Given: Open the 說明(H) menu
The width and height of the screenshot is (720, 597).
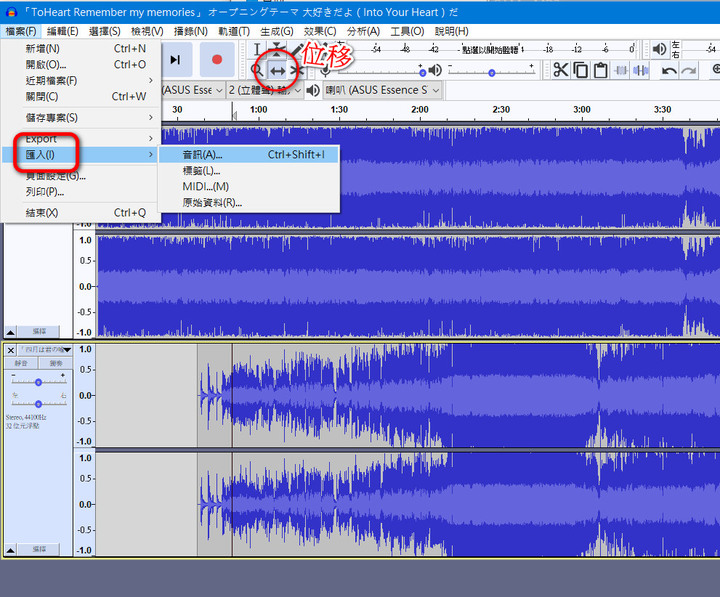Looking at the screenshot, I should (451, 31).
